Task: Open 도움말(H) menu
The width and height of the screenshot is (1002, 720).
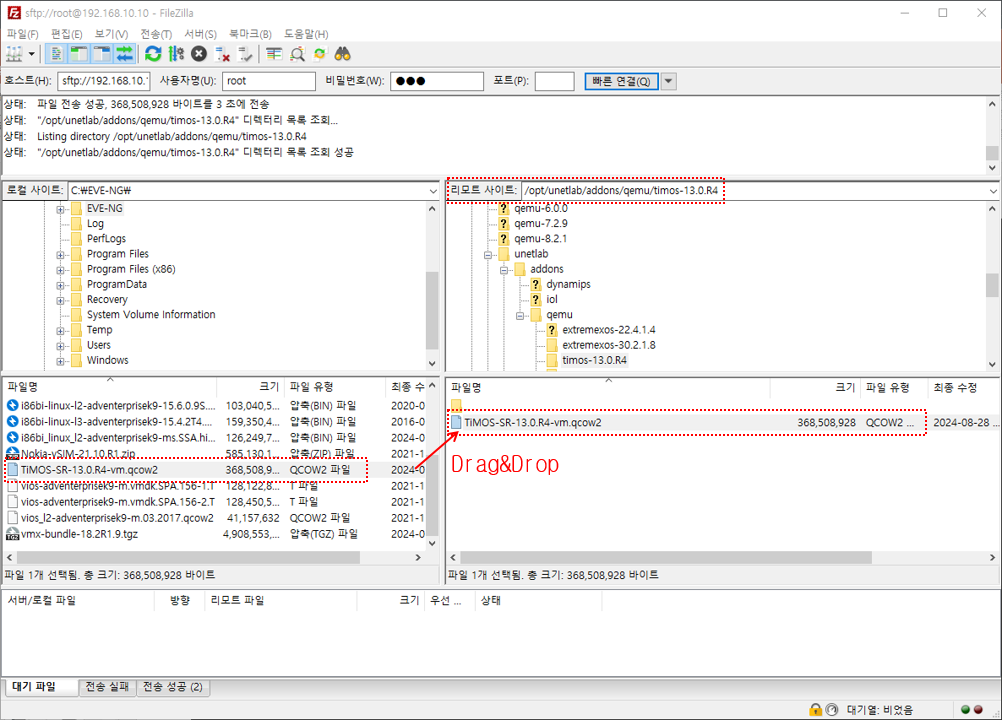Action: point(306,34)
